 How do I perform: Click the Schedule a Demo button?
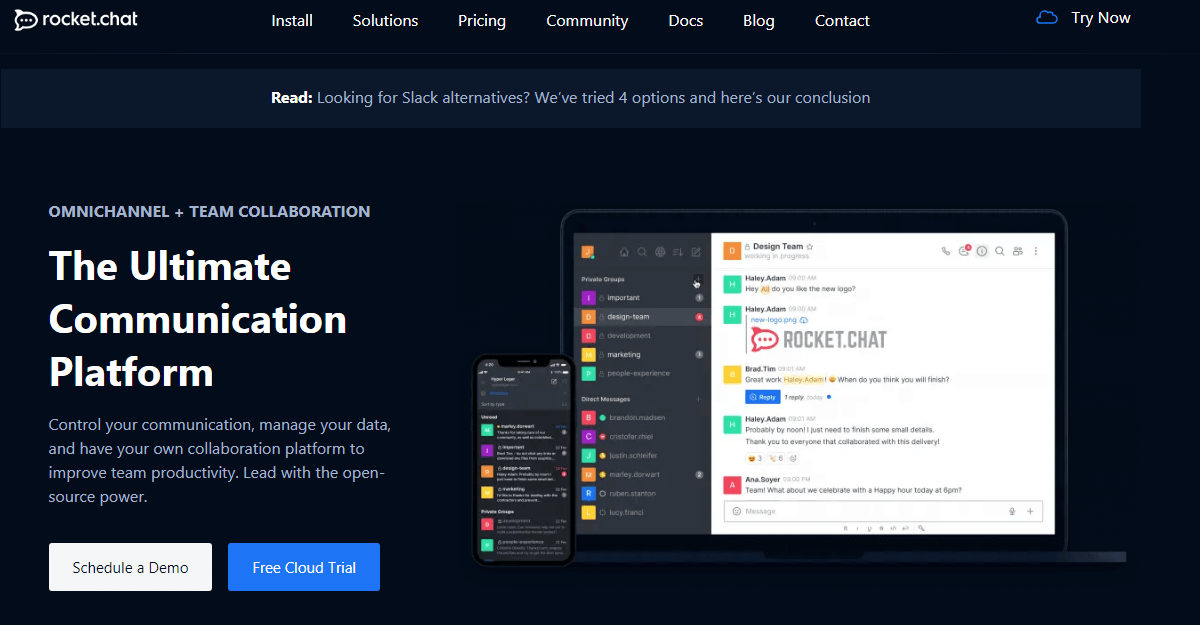coord(130,567)
